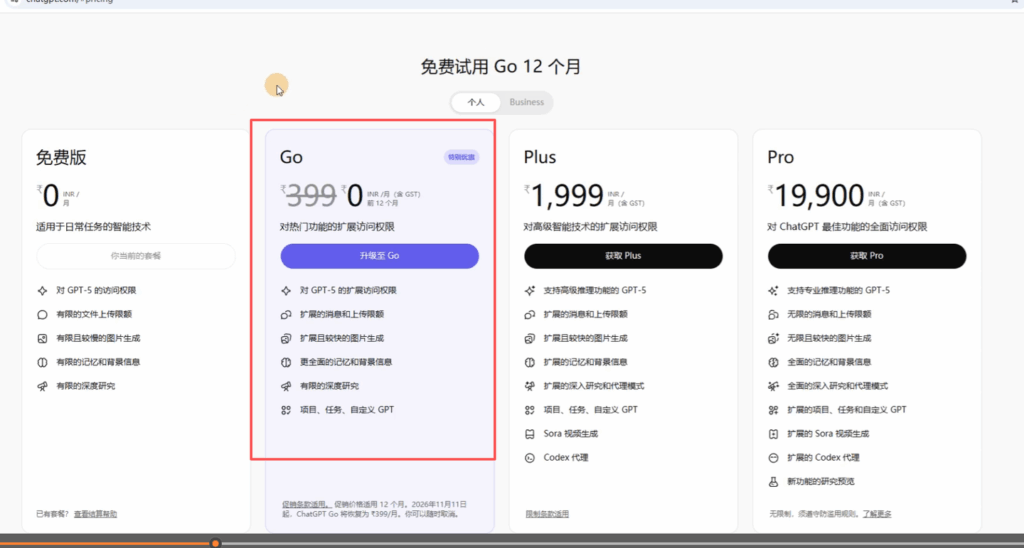Click the 获取 Plus button
The height and width of the screenshot is (548, 1024).
(x=623, y=256)
